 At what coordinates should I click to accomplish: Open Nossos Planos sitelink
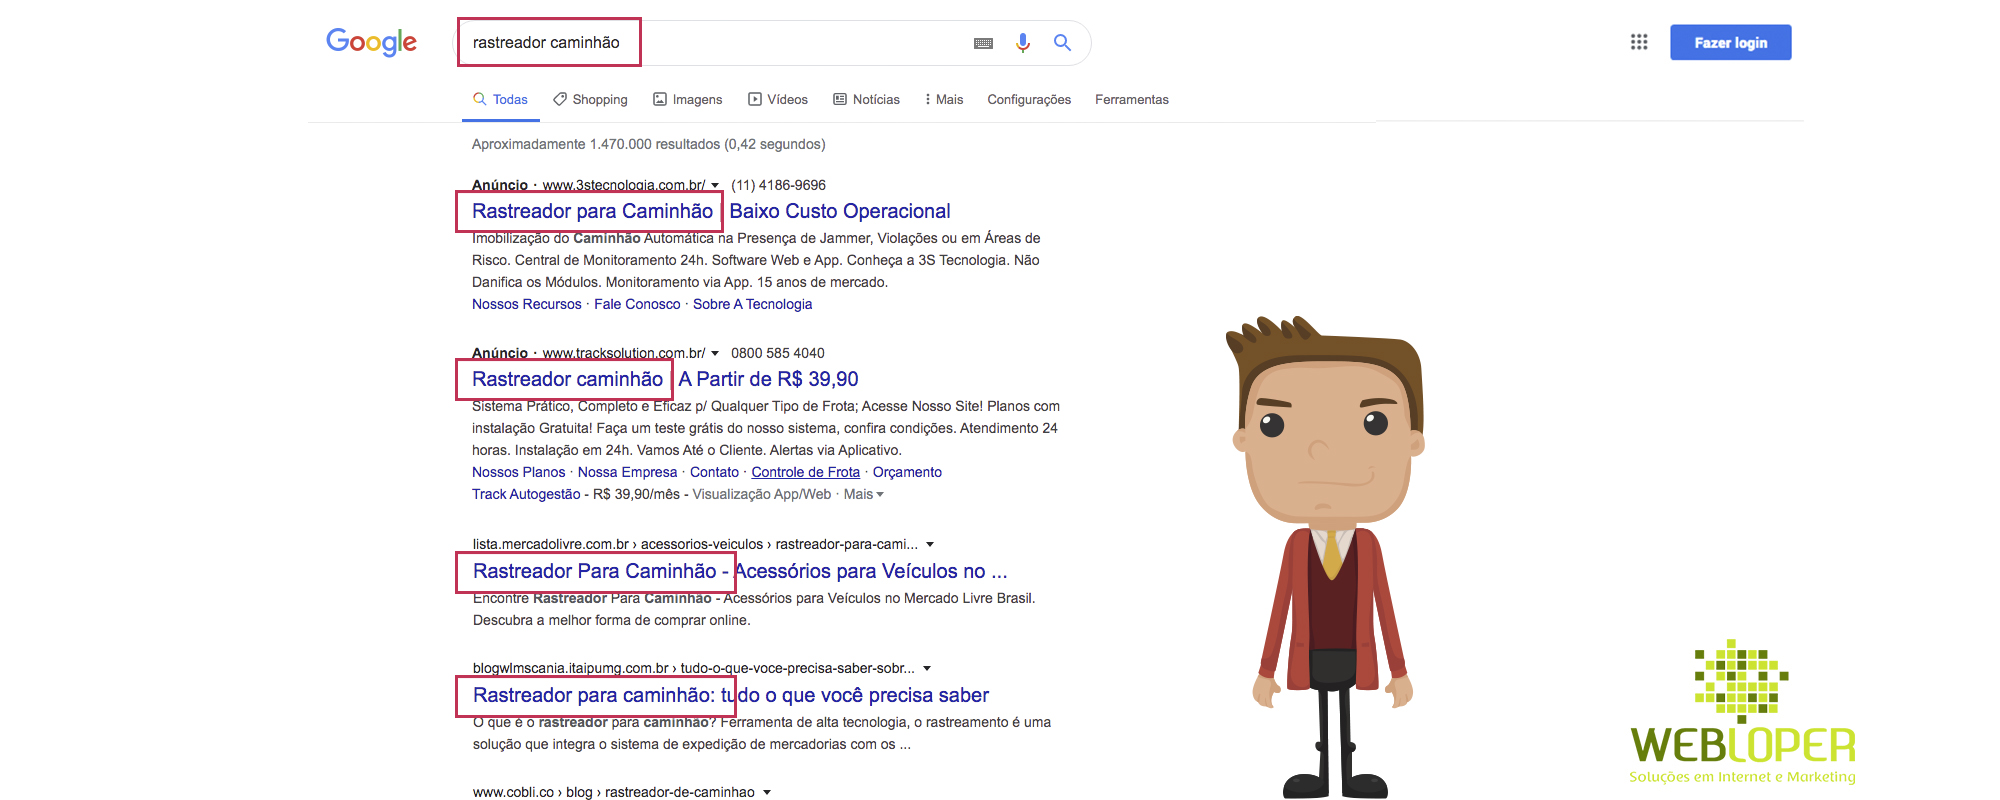518,472
